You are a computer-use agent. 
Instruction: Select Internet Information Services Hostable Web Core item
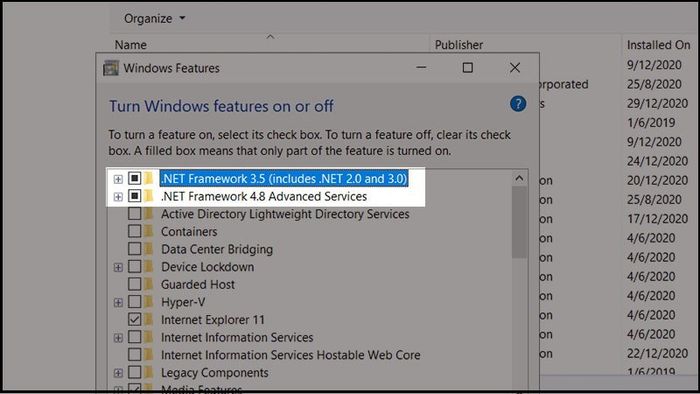[290, 355]
